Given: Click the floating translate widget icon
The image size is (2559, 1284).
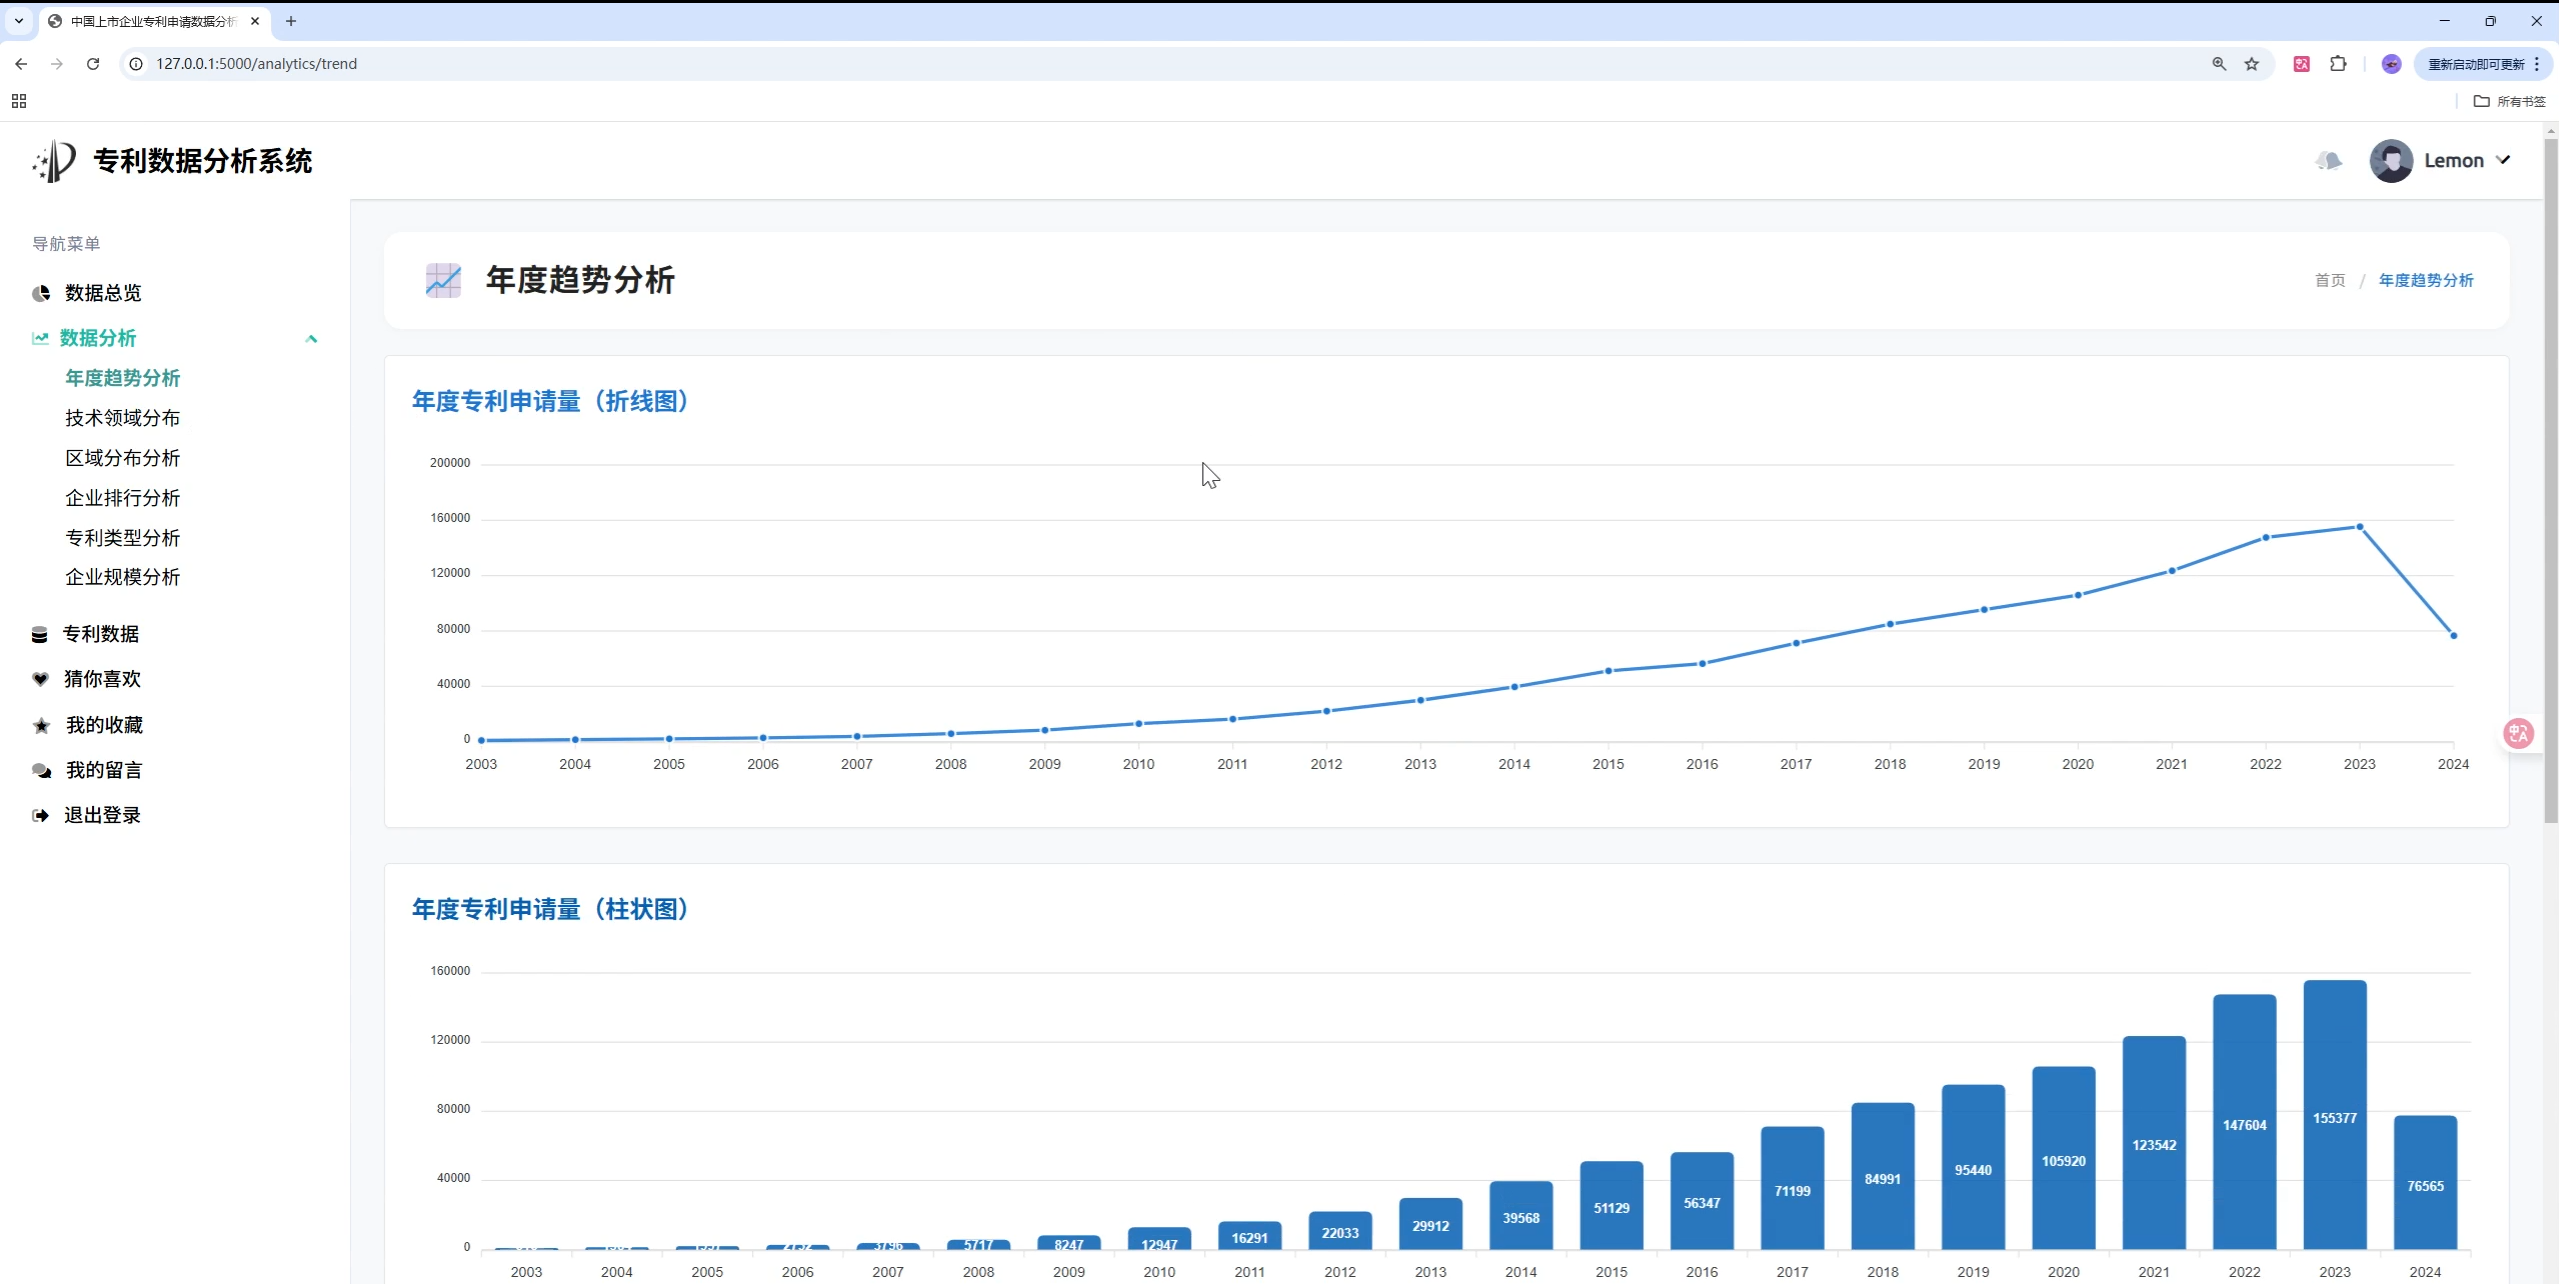Looking at the screenshot, I should click(2518, 734).
